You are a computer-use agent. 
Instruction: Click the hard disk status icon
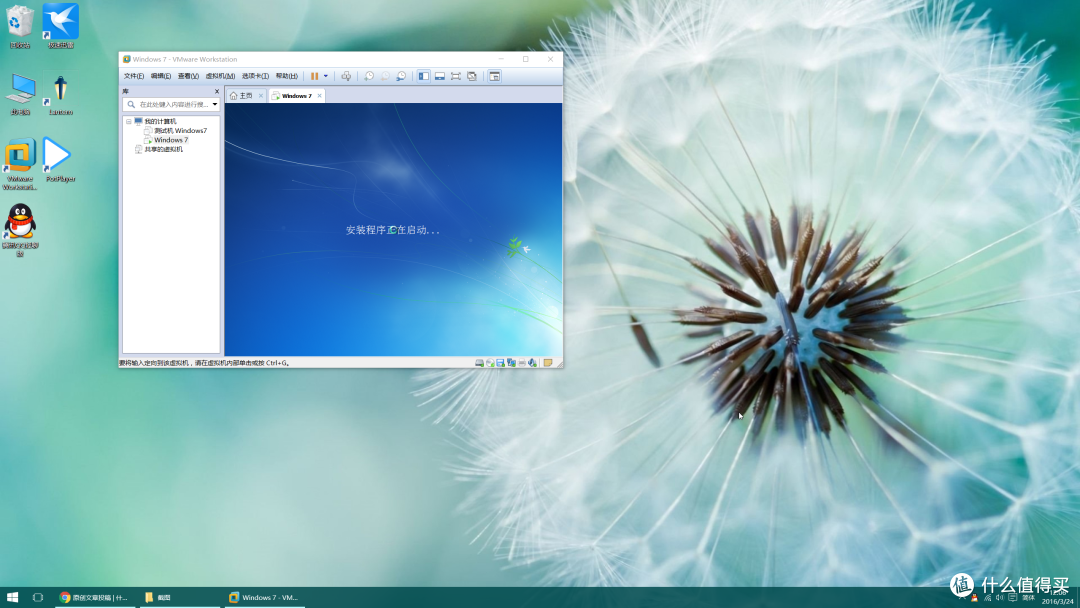point(479,363)
